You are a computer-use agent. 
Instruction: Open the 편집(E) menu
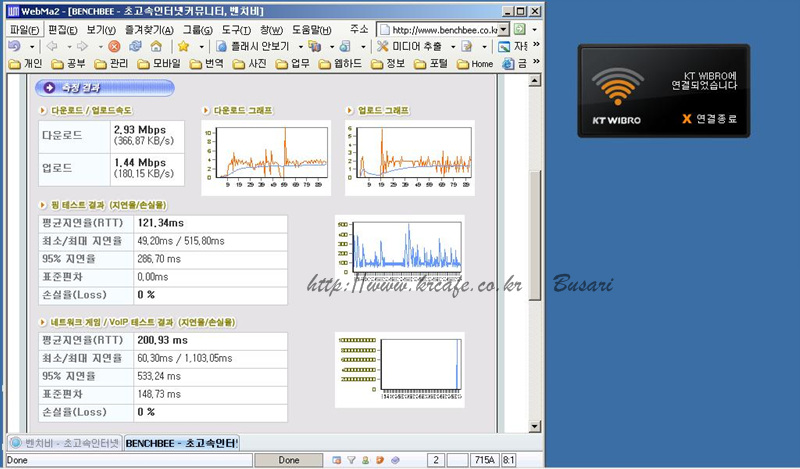pyautogui.click(x=63, y=30)
